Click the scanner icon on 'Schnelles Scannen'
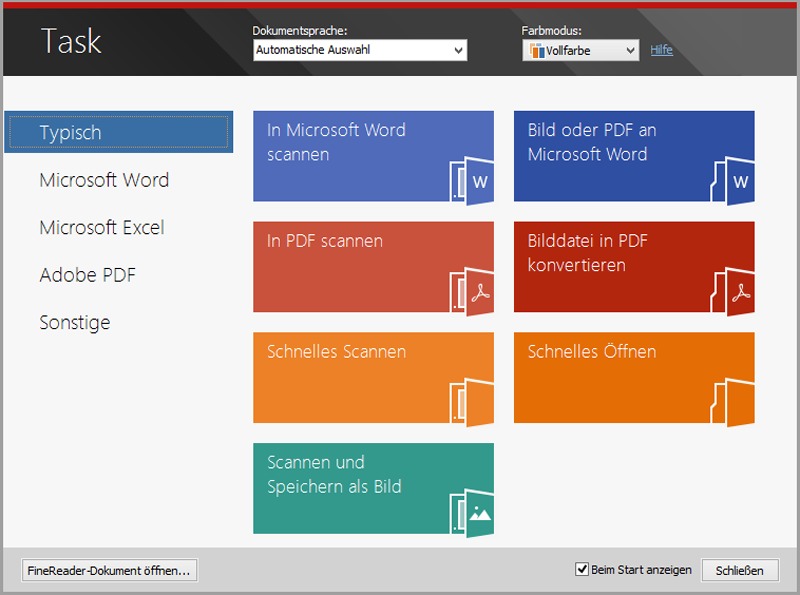This screenshot has width=800, height=595. (x=469, y=402)
